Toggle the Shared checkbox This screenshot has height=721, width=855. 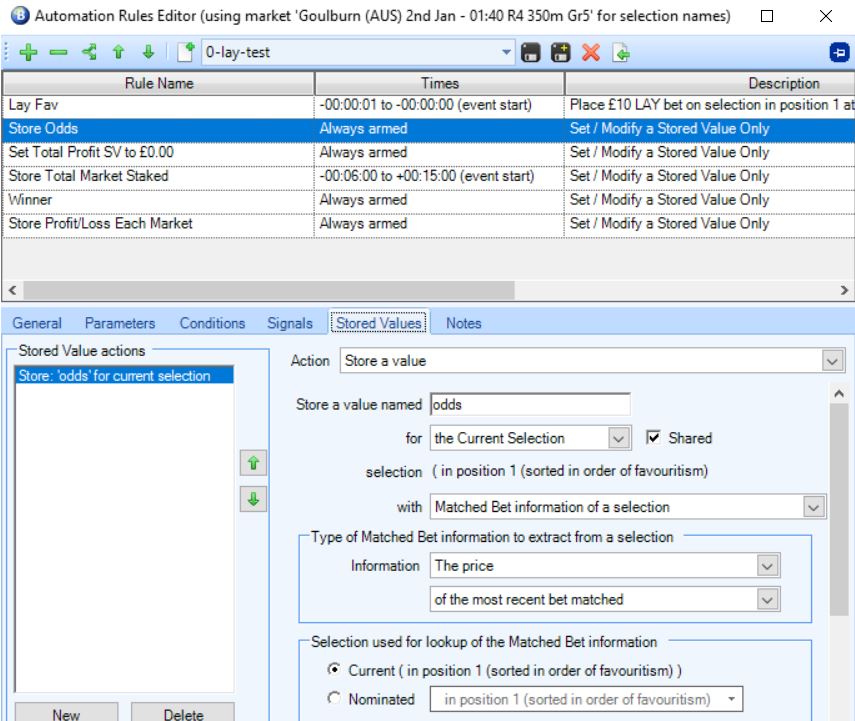[x=653, y=438]
